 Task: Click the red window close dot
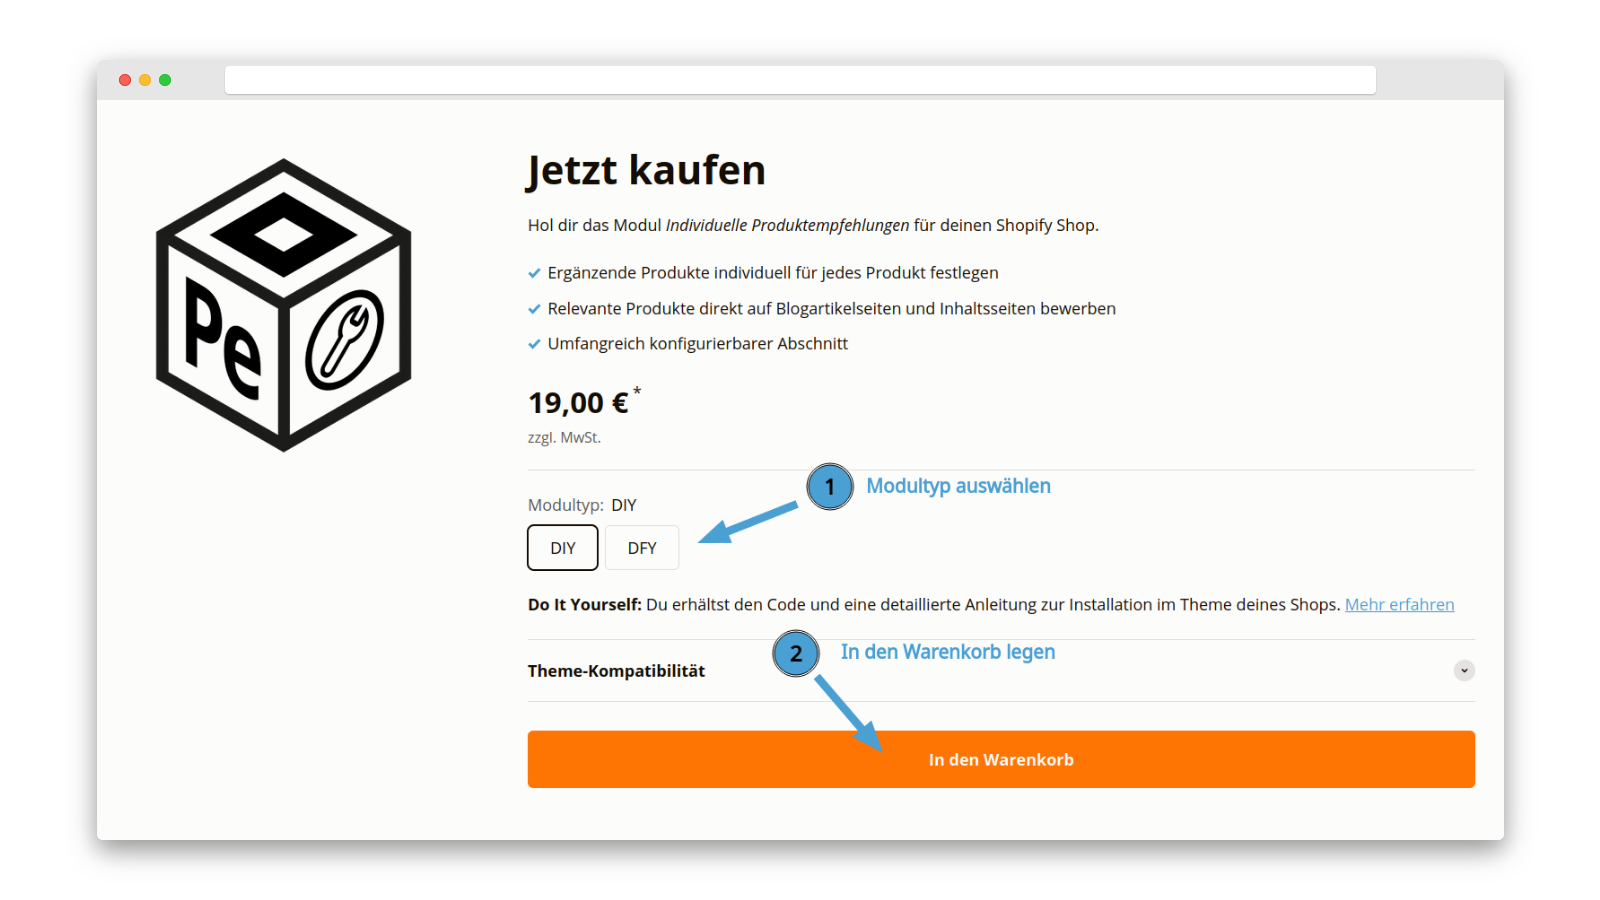coord(125,80)
